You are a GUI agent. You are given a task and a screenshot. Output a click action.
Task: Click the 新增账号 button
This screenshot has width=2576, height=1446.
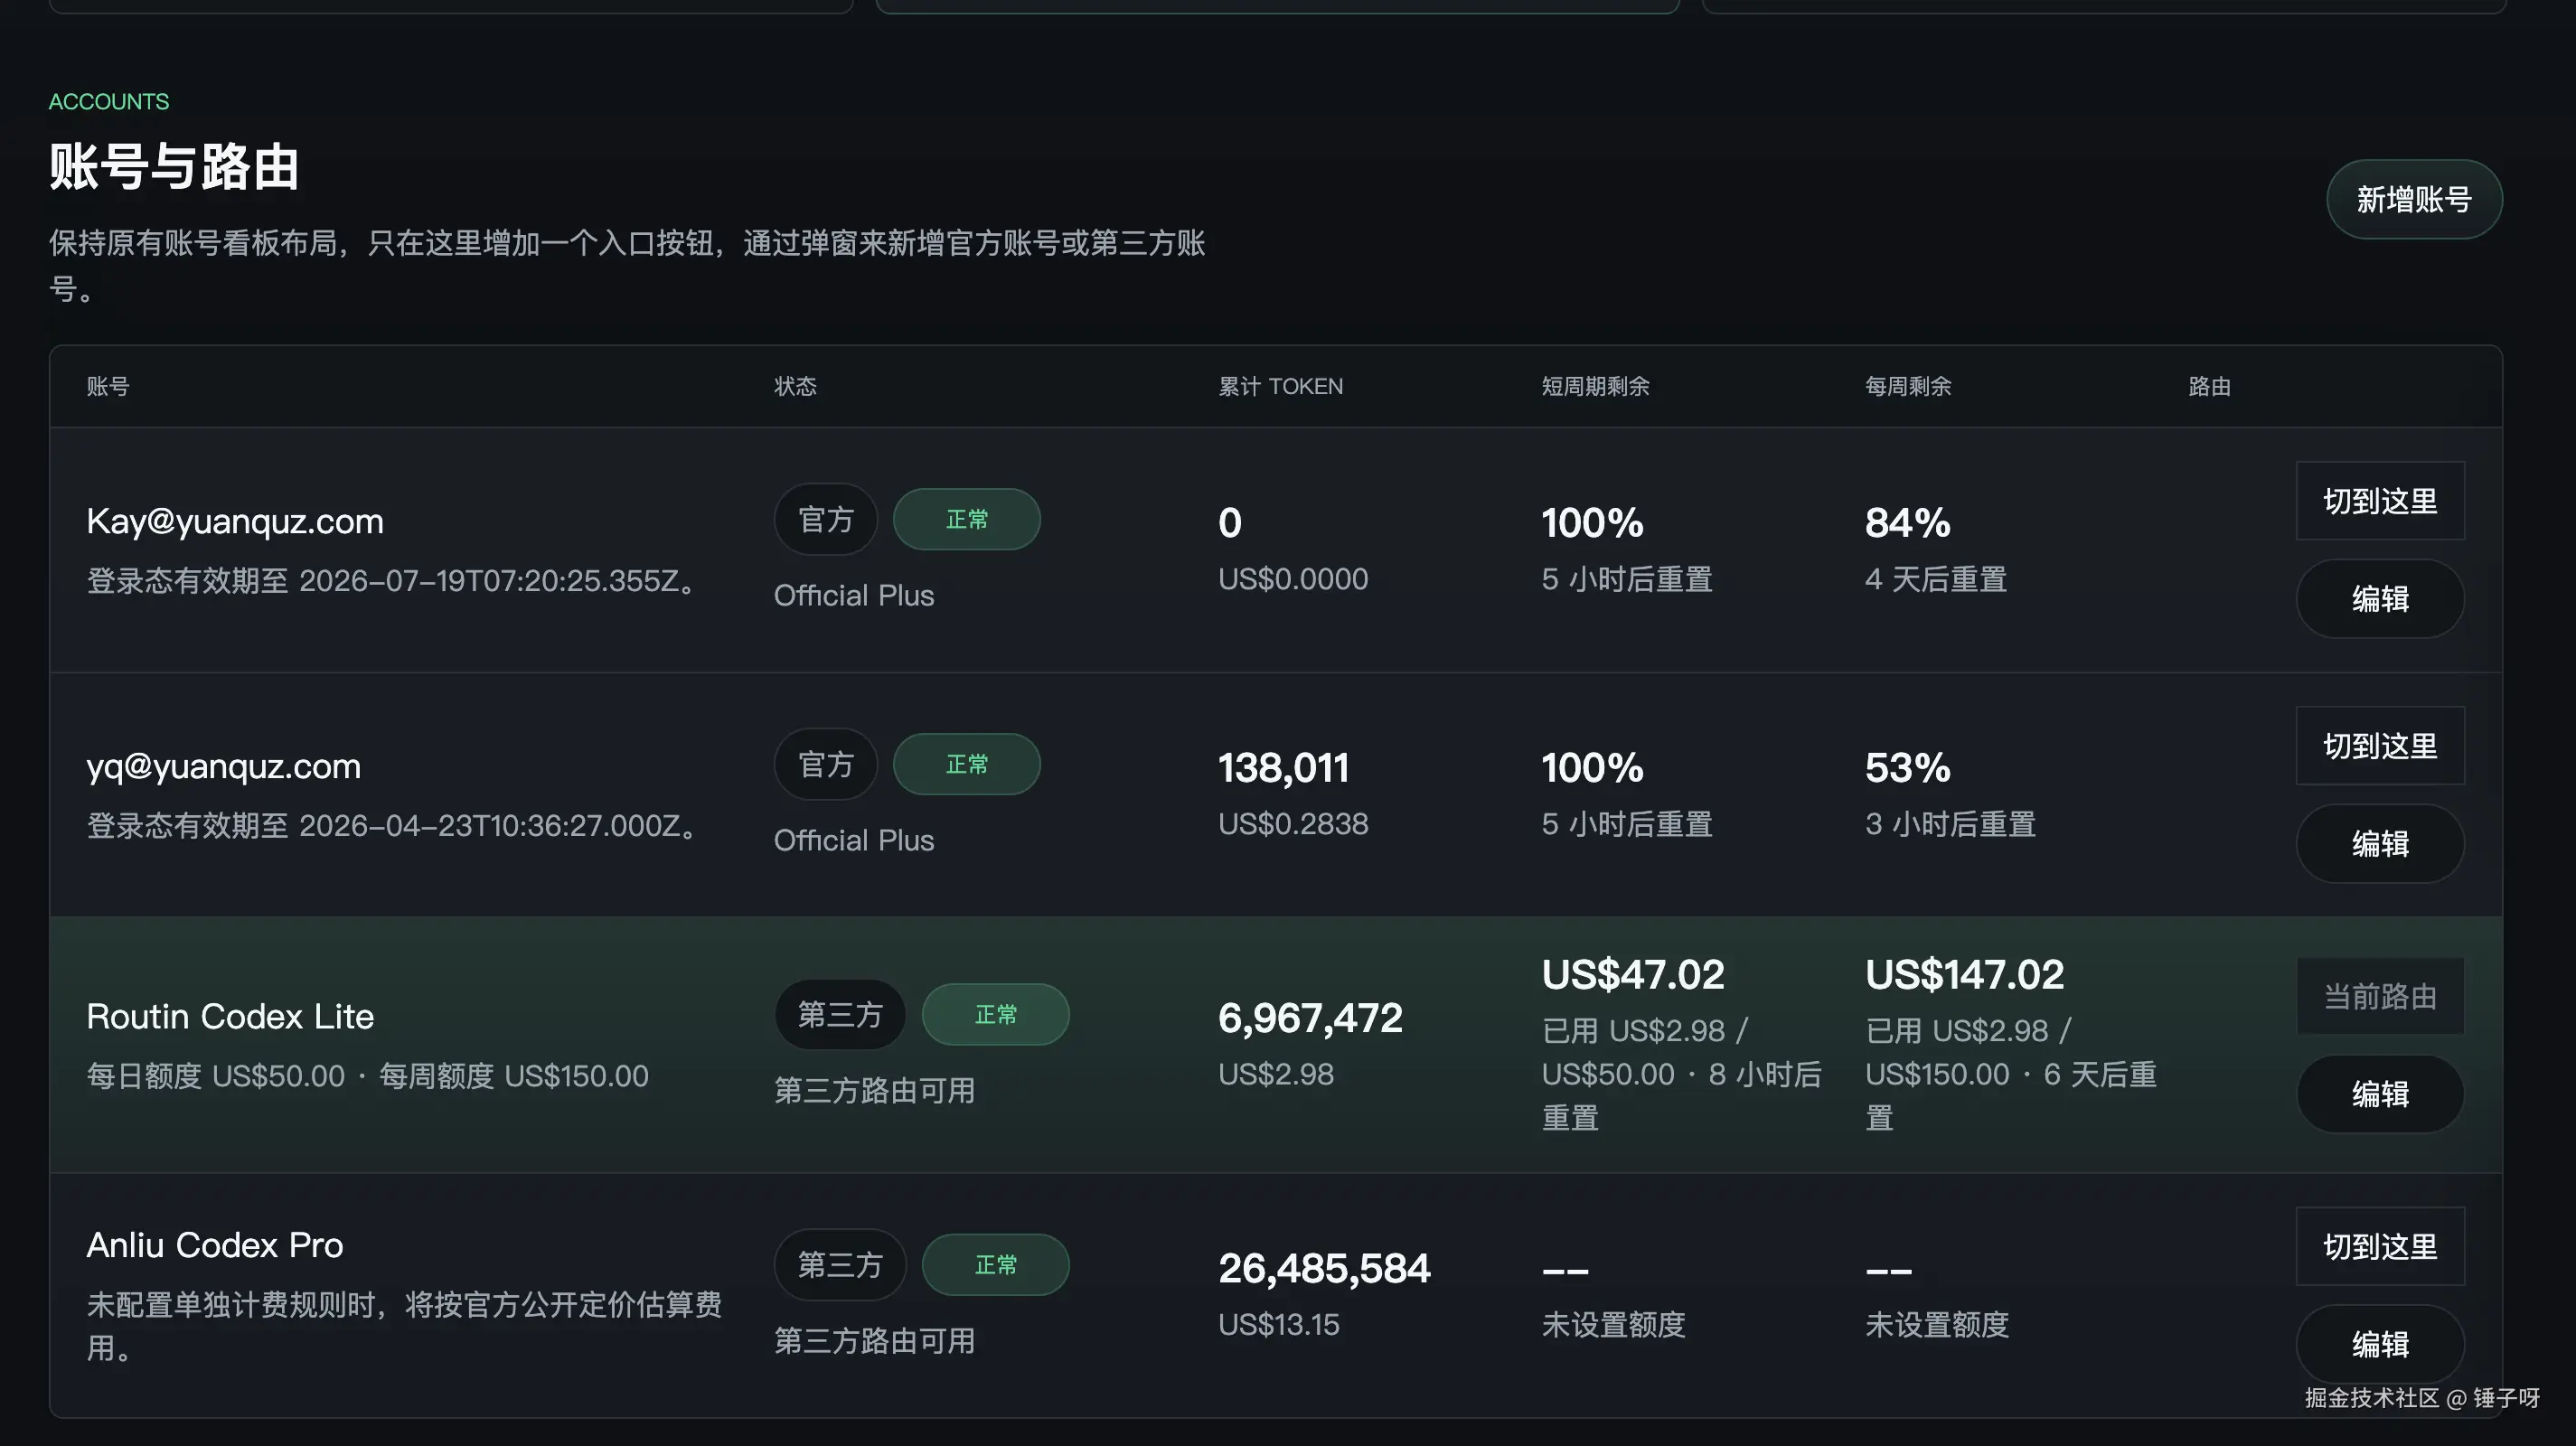2413,199
